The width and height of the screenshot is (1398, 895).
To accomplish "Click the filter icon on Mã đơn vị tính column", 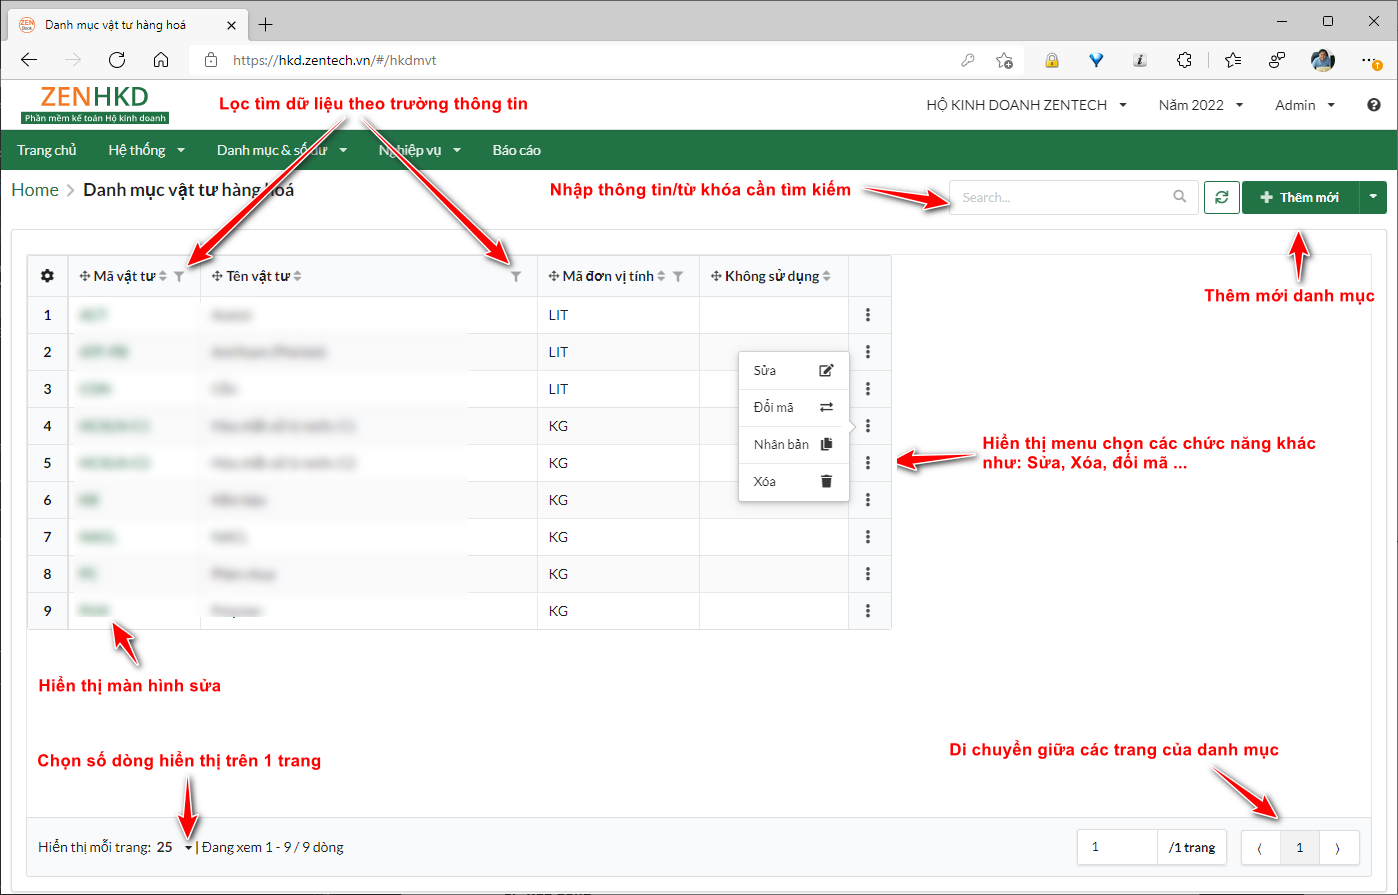I will point(678,276).
